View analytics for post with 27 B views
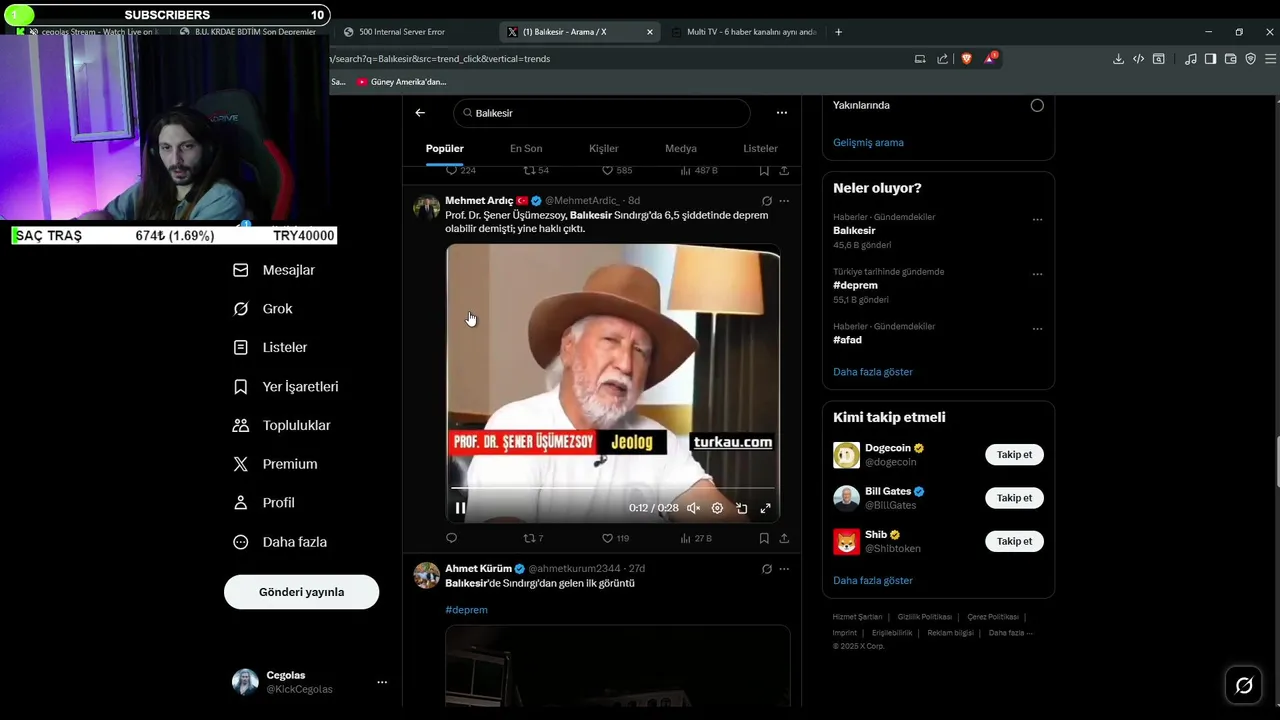Viewport: 1280px width, 720px height. pos(696,538)
